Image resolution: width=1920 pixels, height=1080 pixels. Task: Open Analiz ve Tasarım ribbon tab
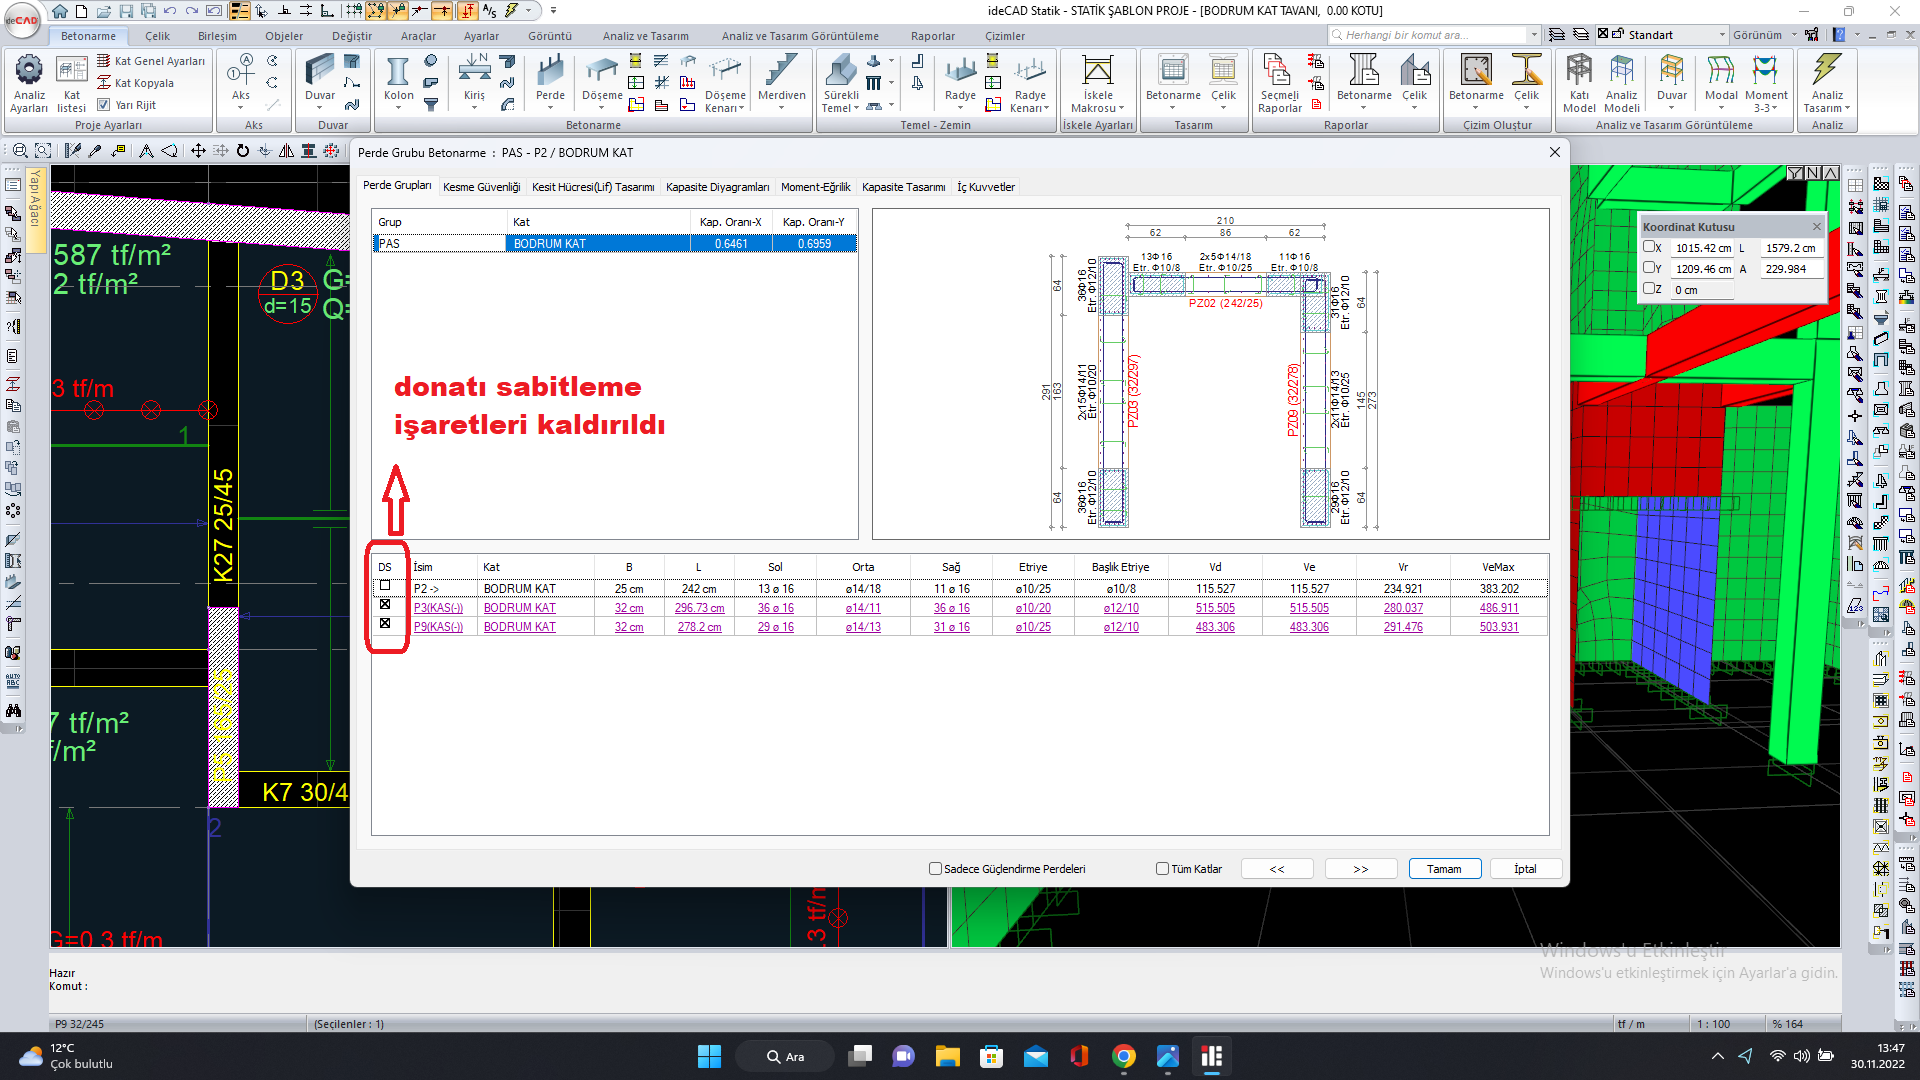[x=645, y=36]
